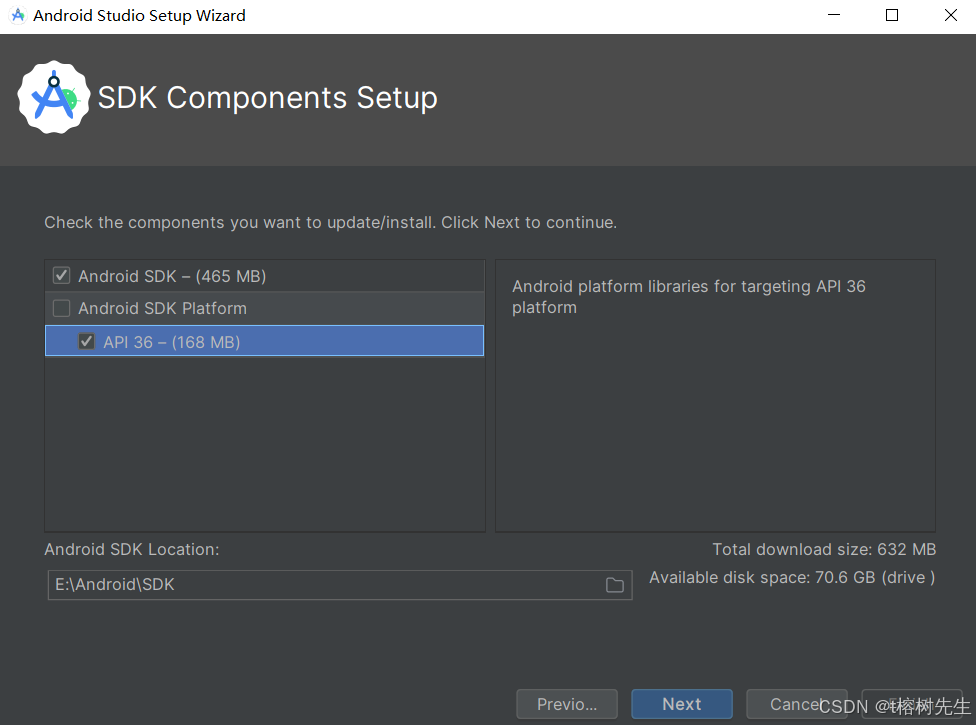Click the Next button
Viewport: 976px width, 725px height.
[x=682, y=704]
